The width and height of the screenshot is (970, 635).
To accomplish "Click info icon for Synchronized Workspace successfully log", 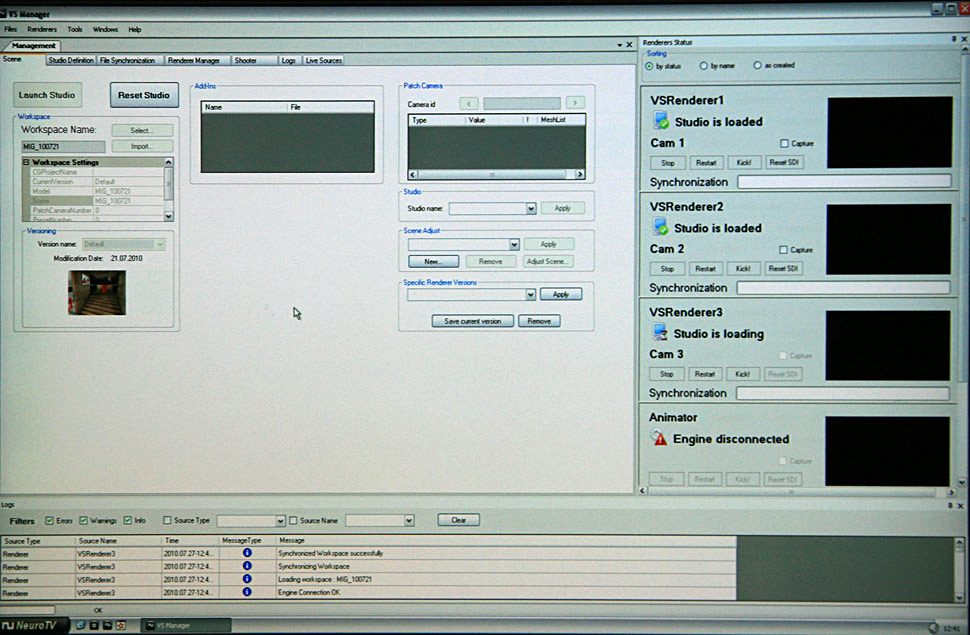I will [x=247, y=553].
